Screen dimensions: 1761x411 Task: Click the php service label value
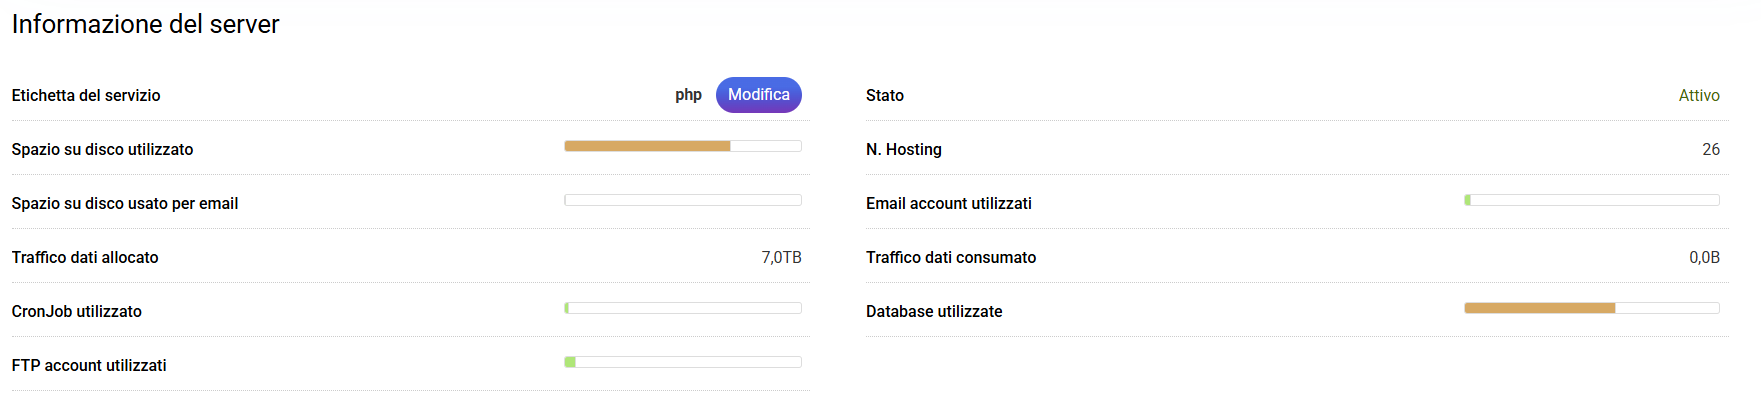coord(688,95)
